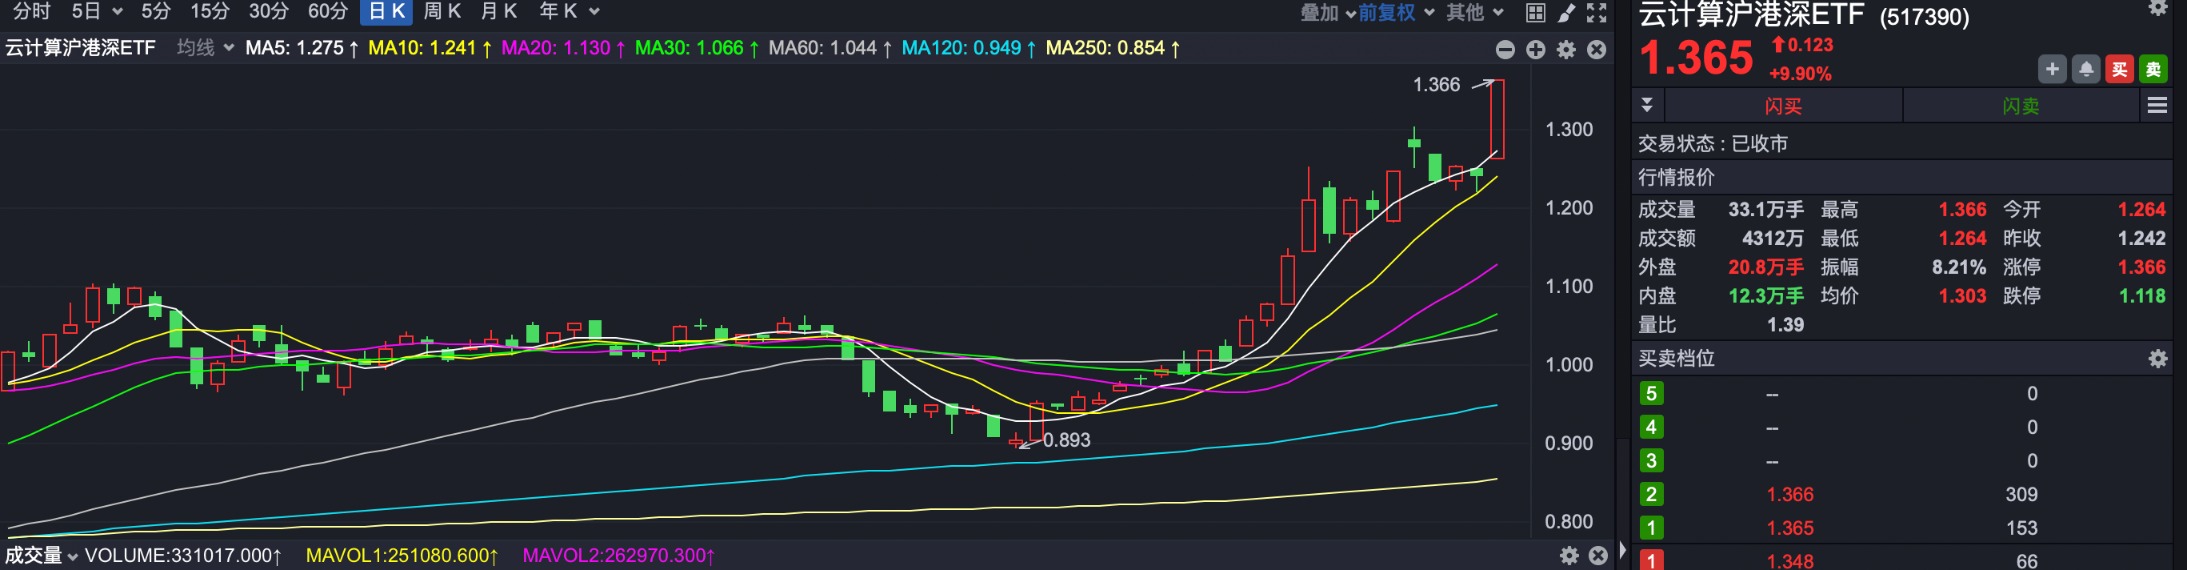
Task: Open the 成交量 indicator dropdown
Action: pos(41,555)
